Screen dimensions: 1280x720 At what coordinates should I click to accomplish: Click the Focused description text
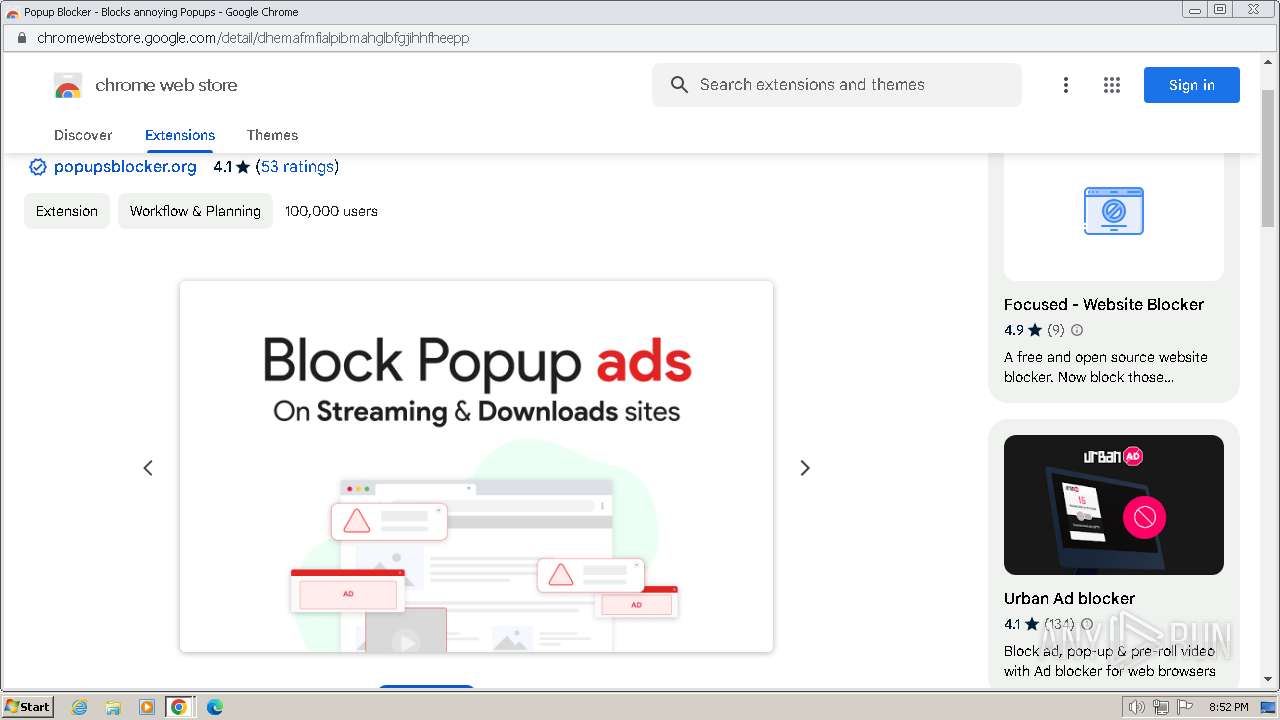click(1106, 367)
